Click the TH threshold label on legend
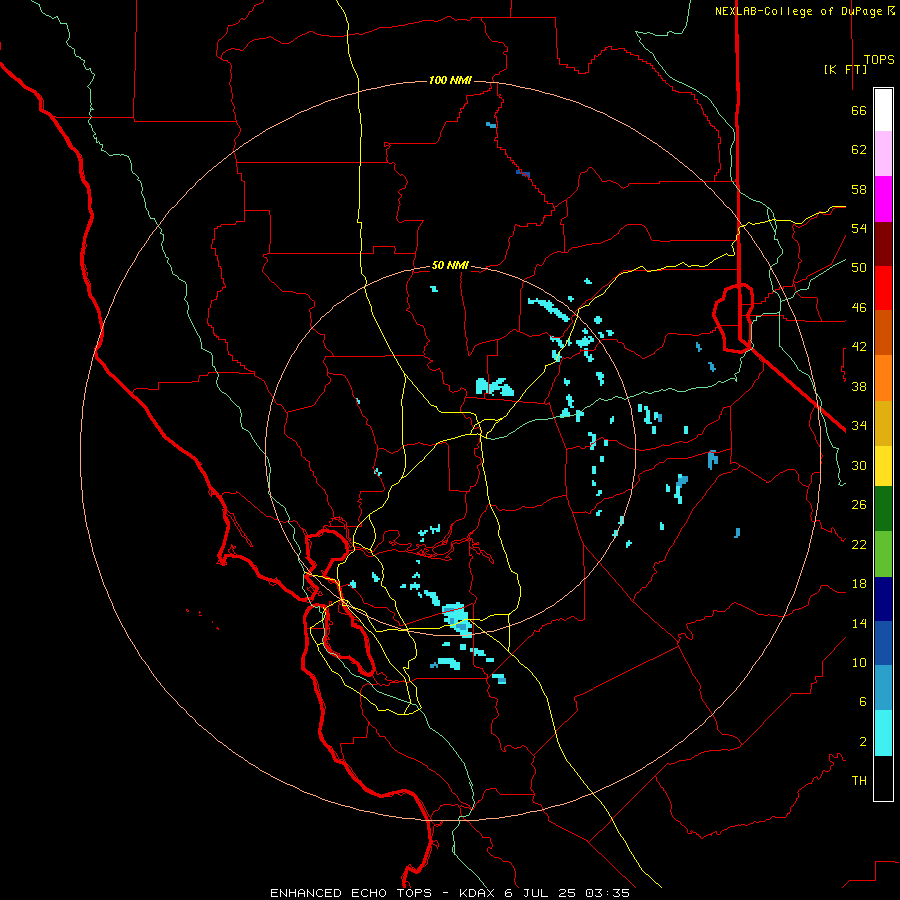Image resolution: width=900 pixels, height=900 pixels. pos(859,781)
